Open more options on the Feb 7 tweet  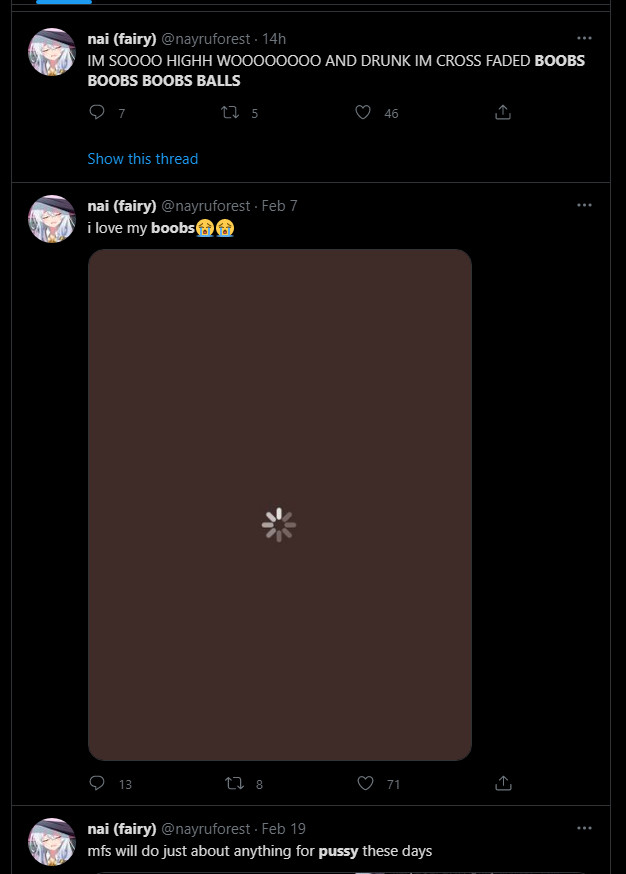coord(584,205)
